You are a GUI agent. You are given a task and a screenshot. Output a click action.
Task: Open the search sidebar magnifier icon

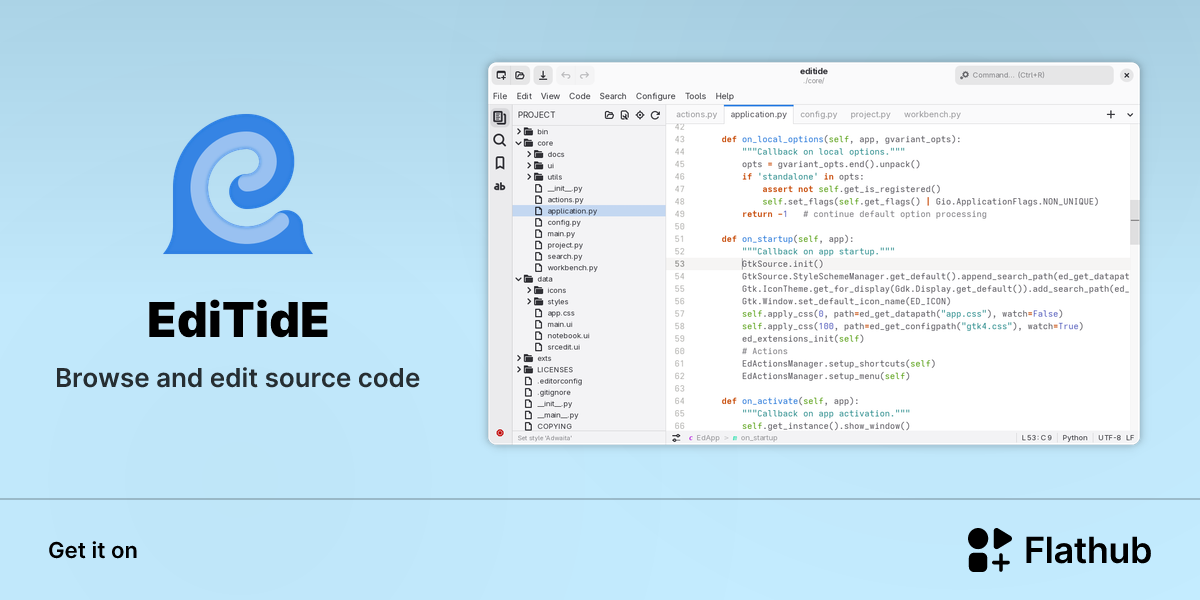500,140
